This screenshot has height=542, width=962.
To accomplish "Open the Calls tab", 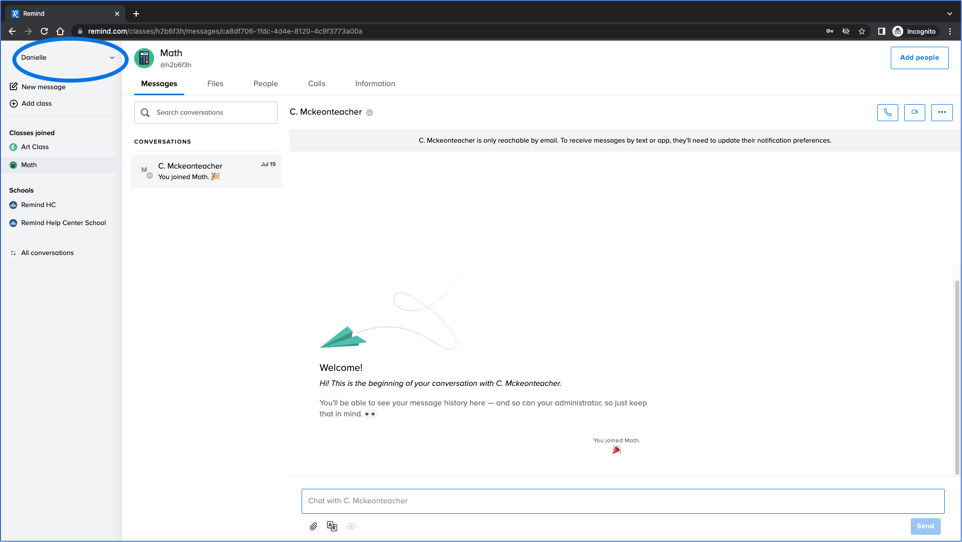I will pyautogui.click(x=316, y=84).
